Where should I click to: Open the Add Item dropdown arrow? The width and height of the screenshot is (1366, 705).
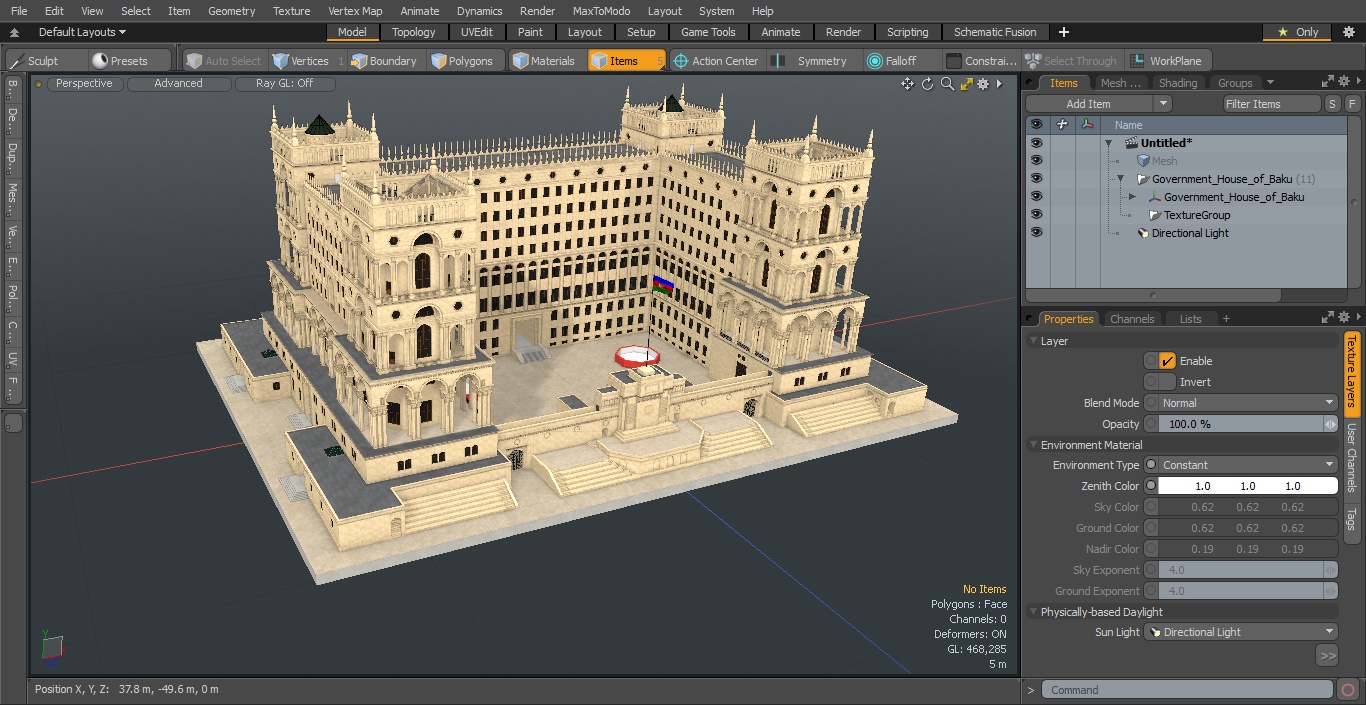(1162, 104)
